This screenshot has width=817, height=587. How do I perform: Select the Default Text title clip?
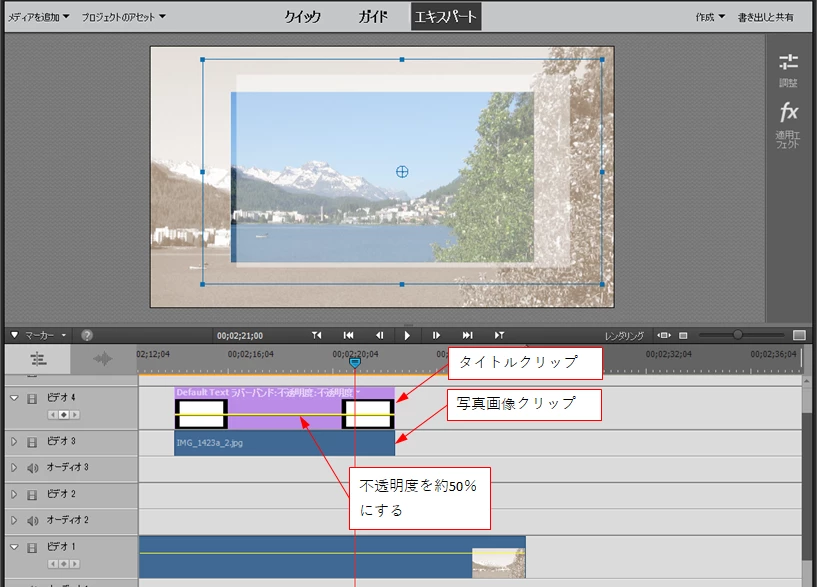tap(284, 408)
